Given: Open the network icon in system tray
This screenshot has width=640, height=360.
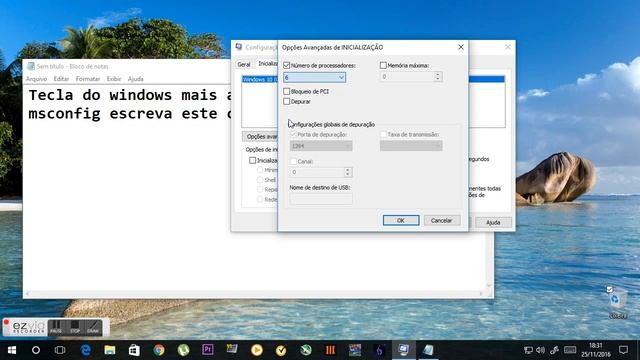Looking at the screenshot, I should pyautogui.click(x=528, y=350).
